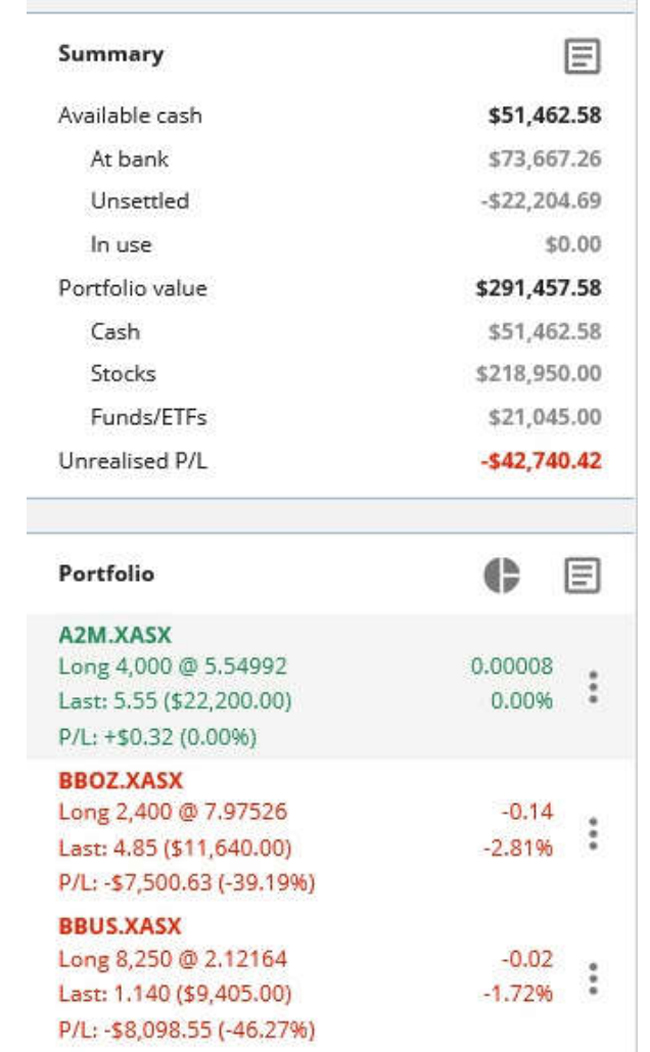
Task: Open the Portfolio pie chart view
Action: tap(502, 575)
